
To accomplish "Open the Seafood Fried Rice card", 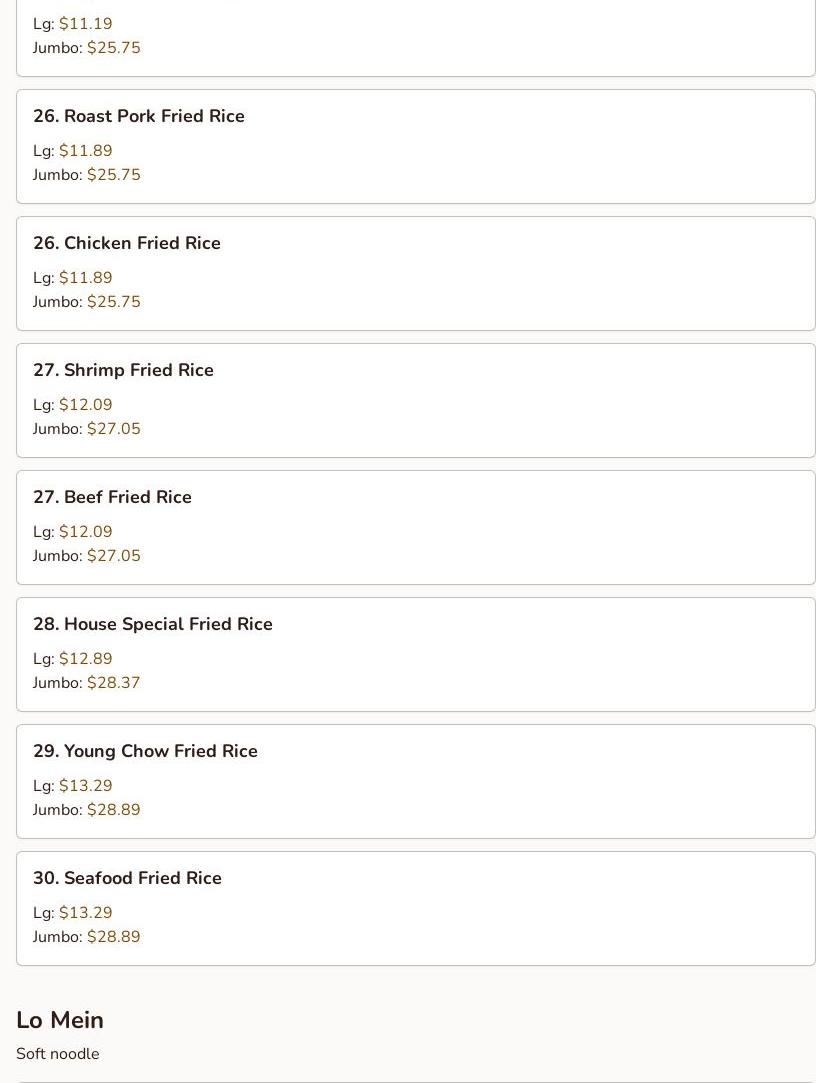I will (x=415, y=909).
